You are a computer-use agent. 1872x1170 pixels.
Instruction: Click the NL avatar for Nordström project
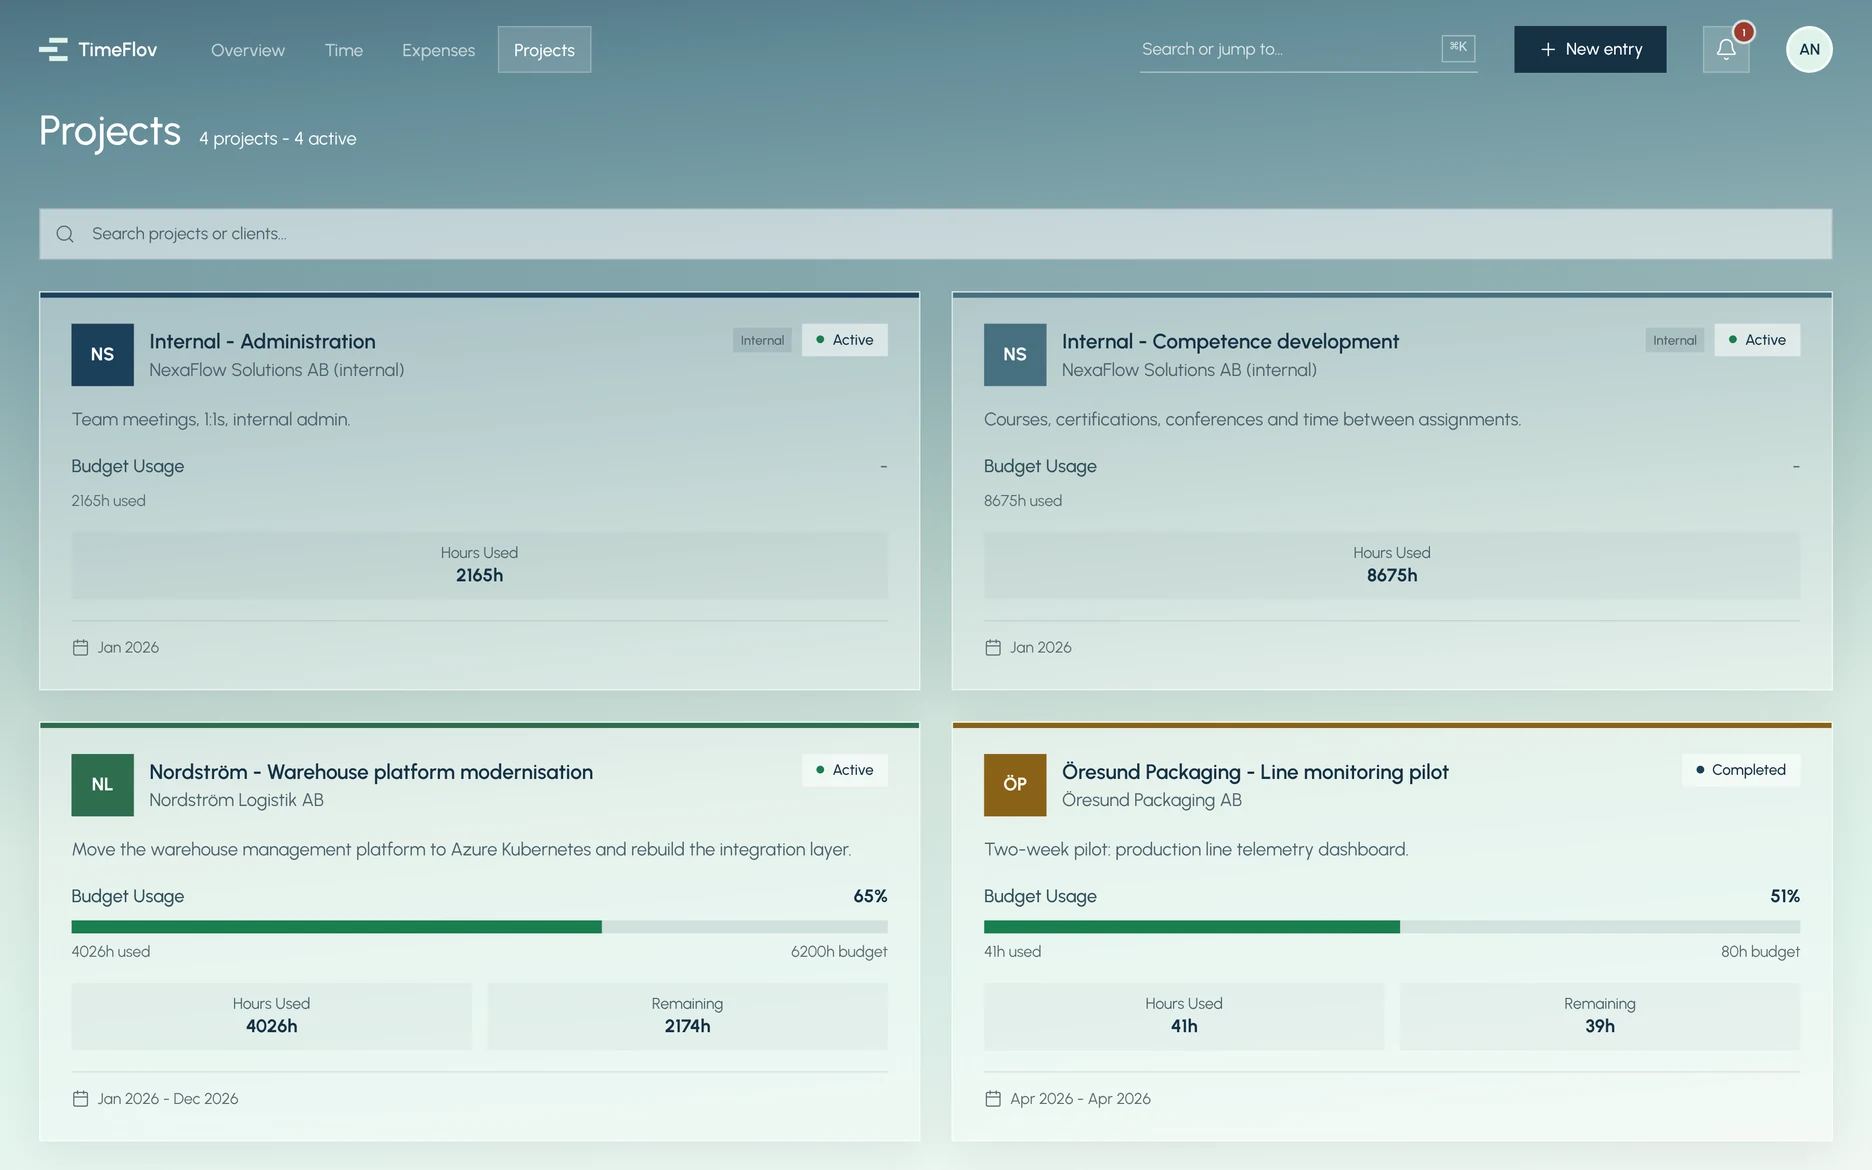pyautogui.click(x=102, y=785)
